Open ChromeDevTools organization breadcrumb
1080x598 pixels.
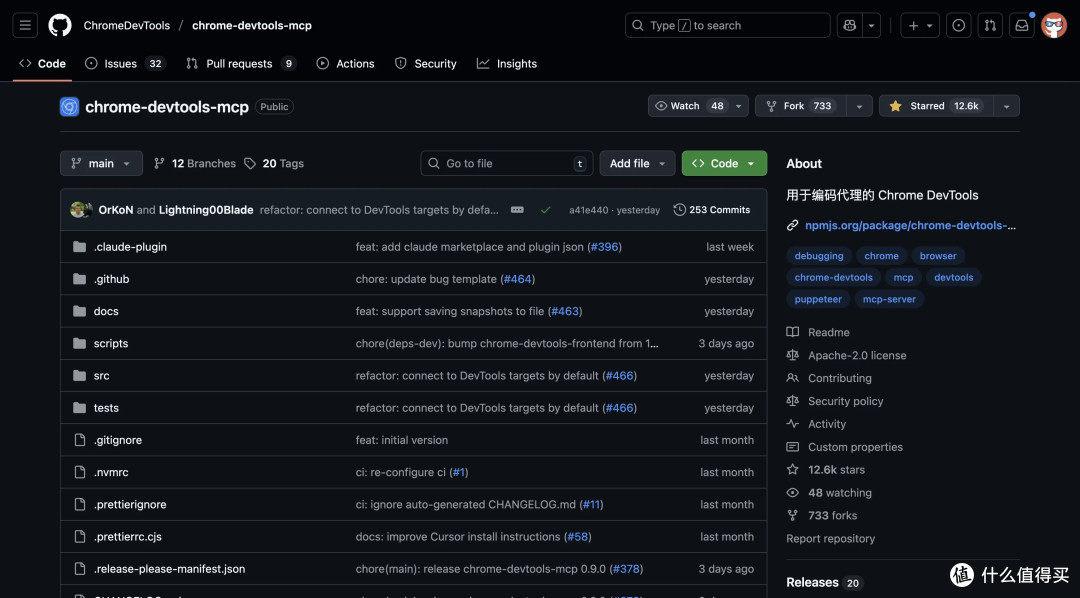[x=127, y=25]
